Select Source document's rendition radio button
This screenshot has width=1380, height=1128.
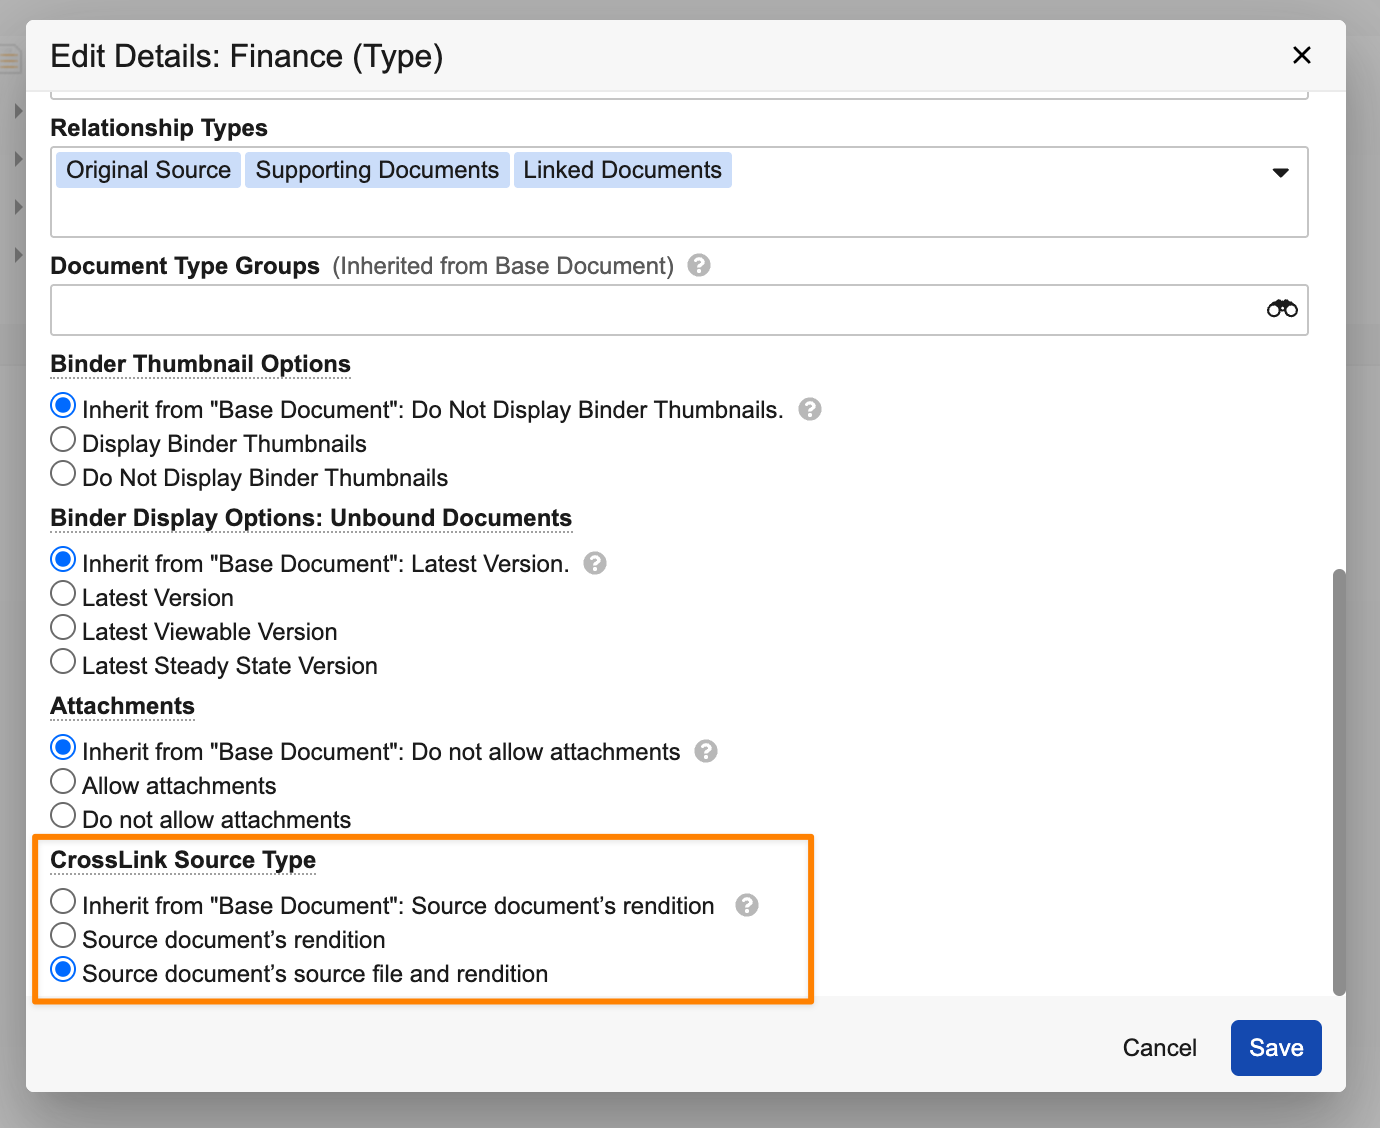pos(63,936)
